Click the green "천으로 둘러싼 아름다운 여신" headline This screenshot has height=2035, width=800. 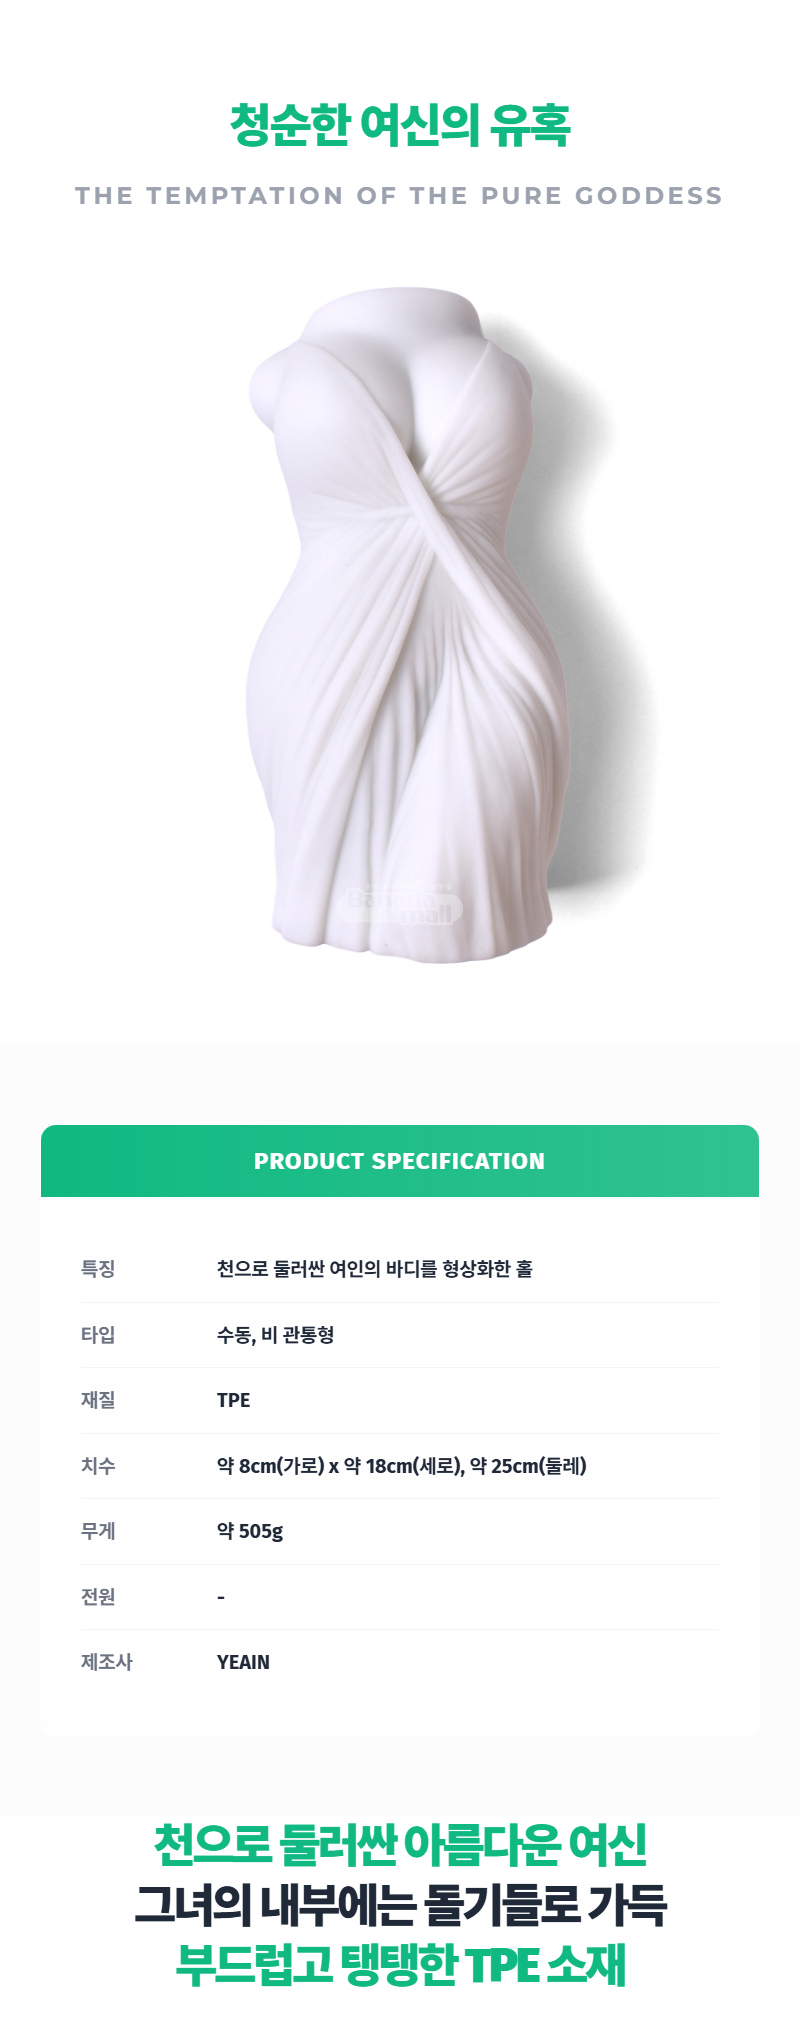(x=400, y=1845)
